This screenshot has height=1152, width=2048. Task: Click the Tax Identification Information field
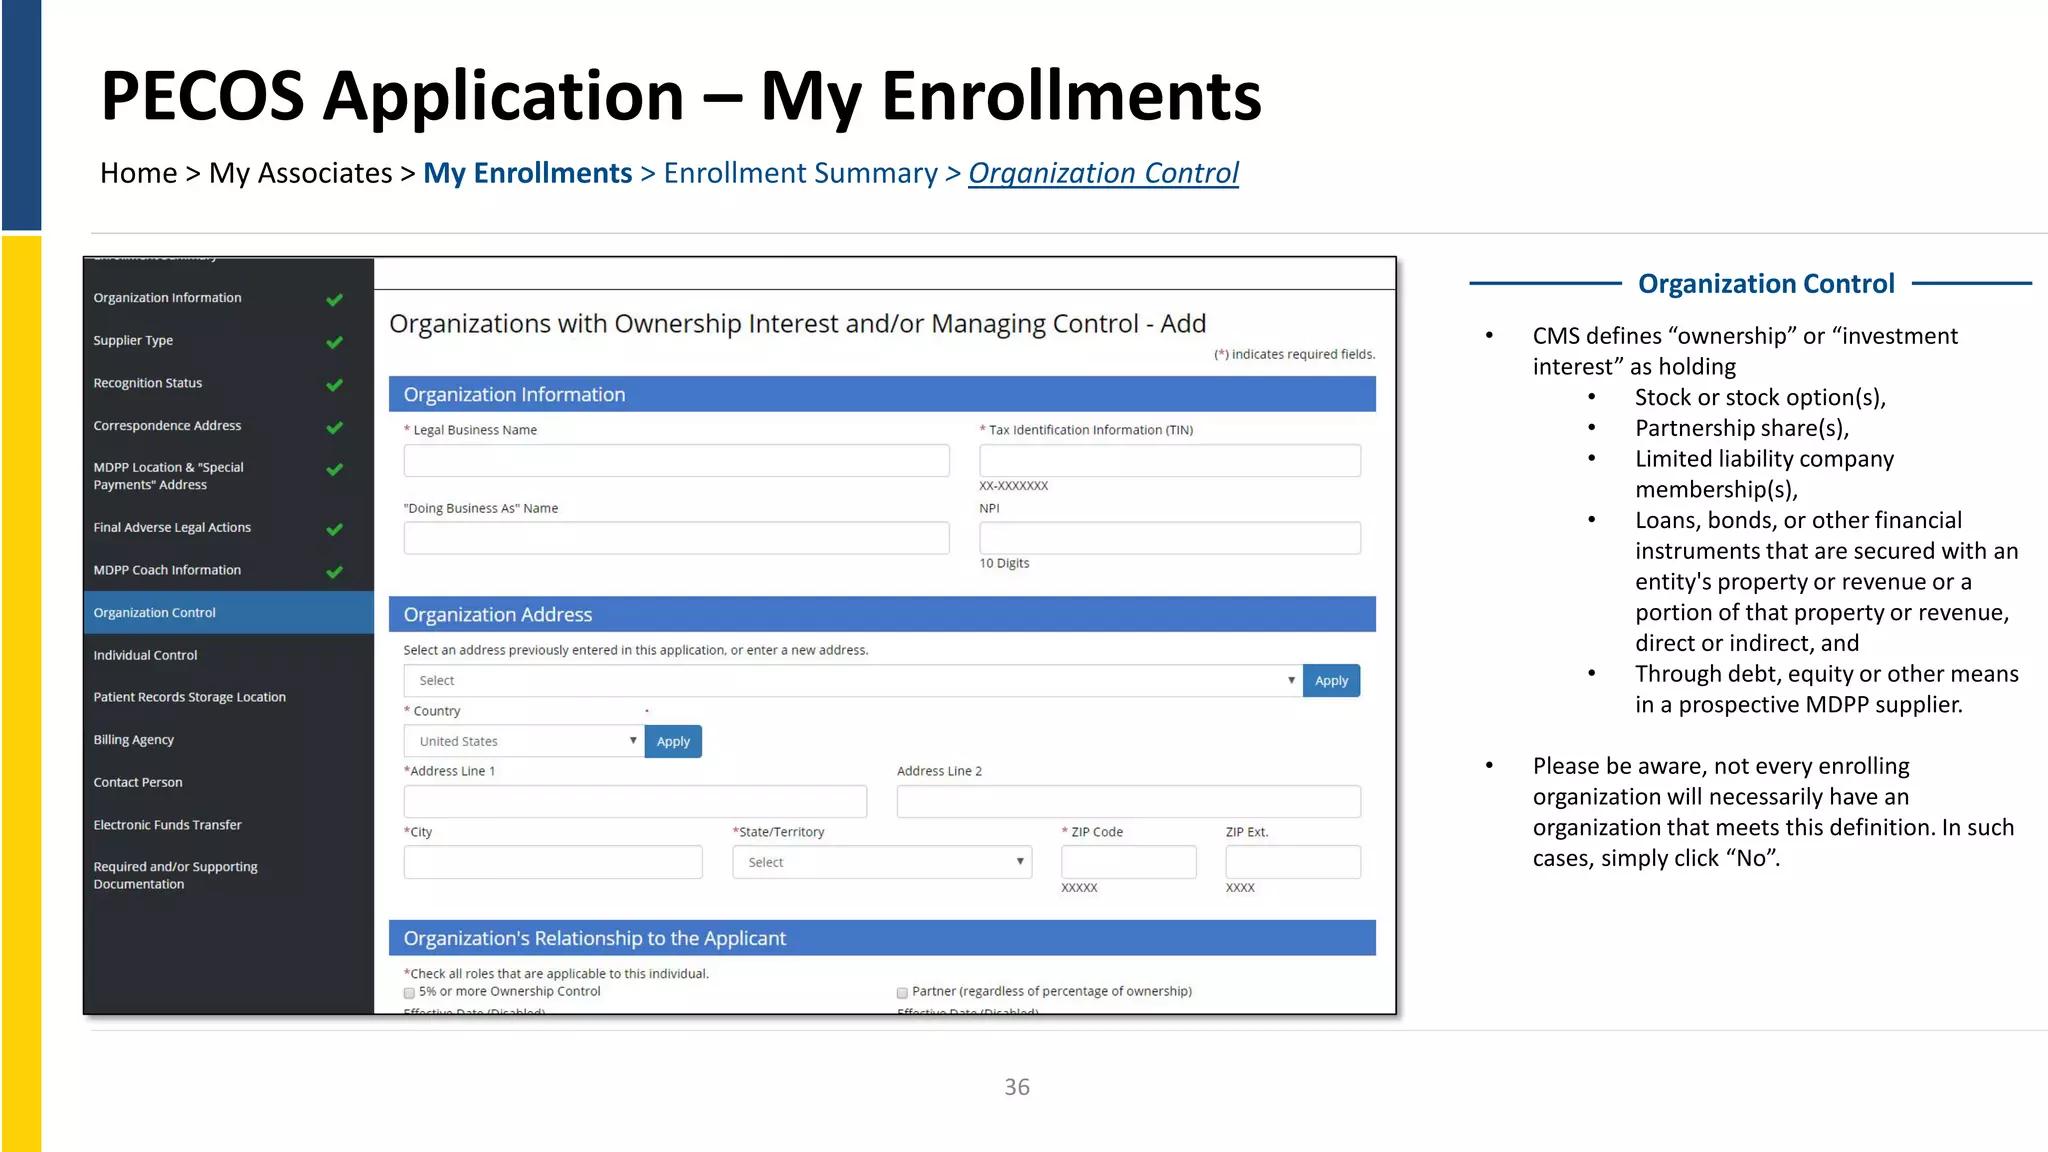point(1170,461)
